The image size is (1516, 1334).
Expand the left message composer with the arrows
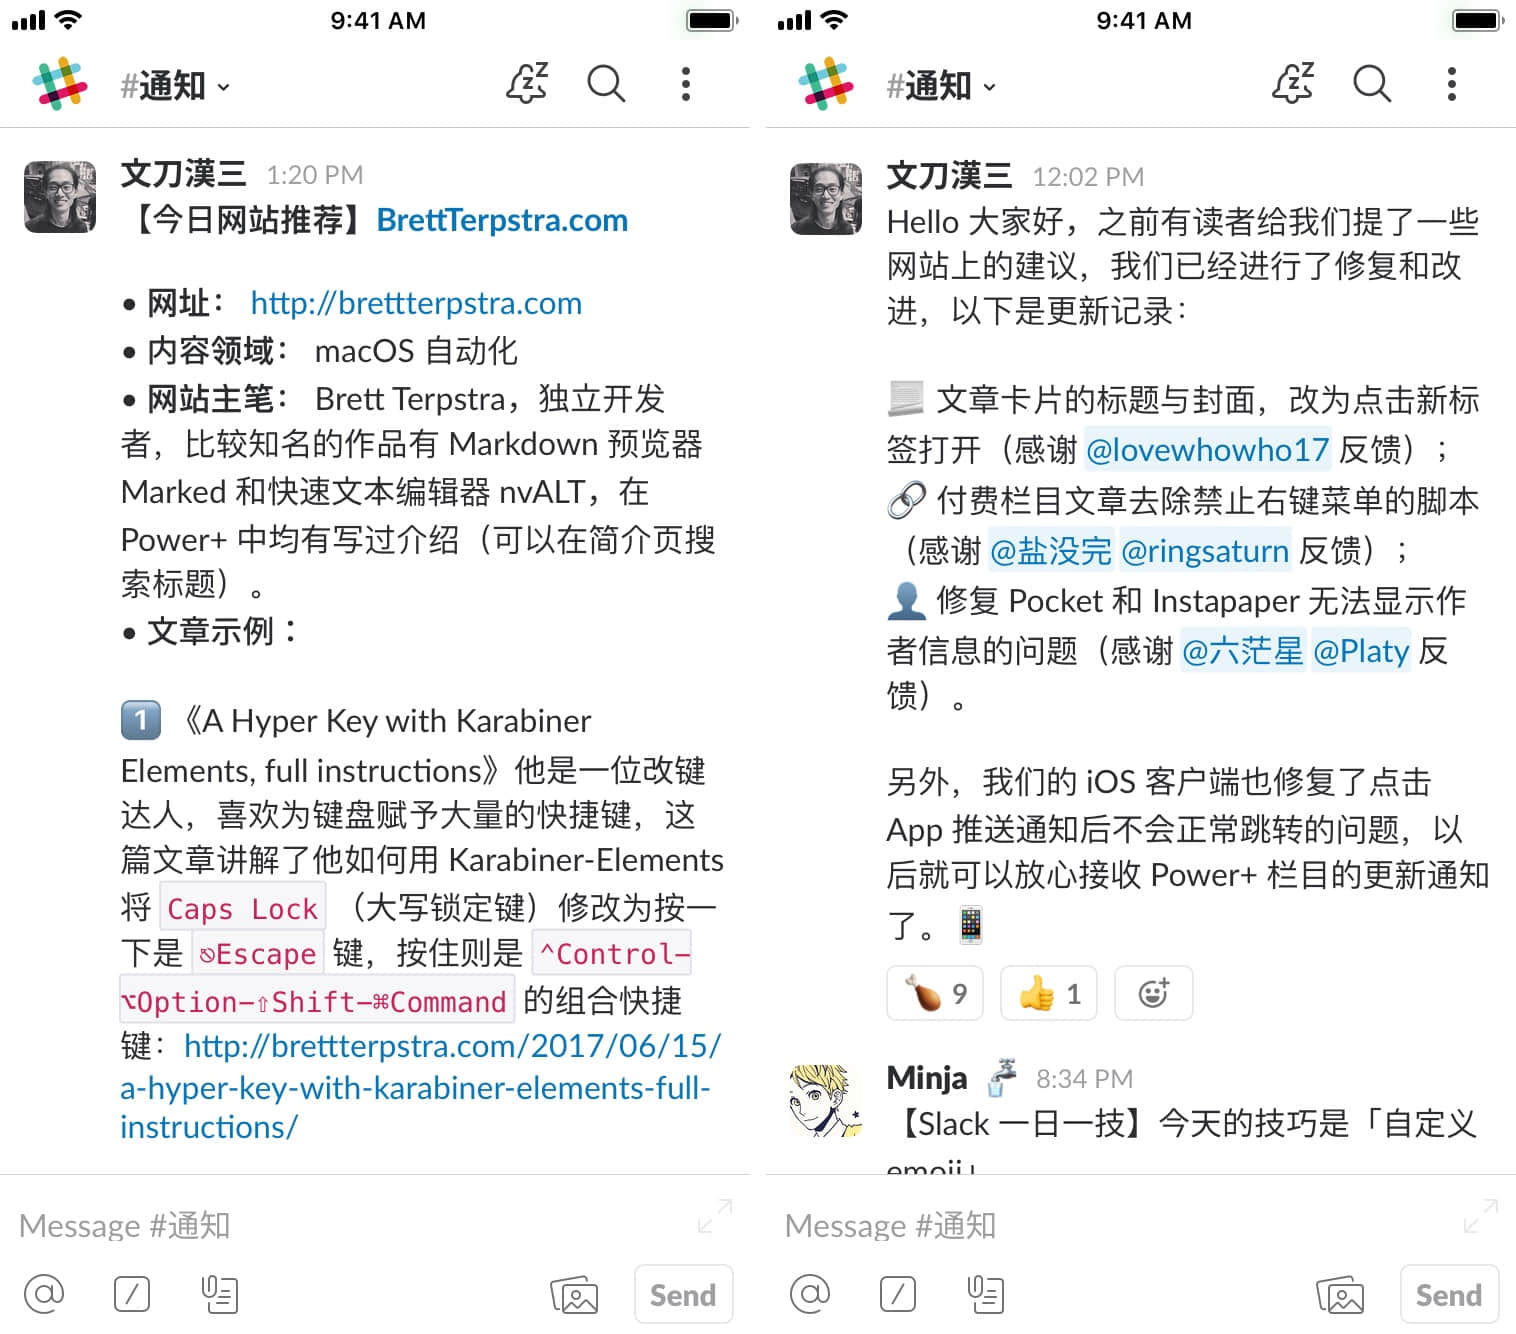pos(715,1216)
